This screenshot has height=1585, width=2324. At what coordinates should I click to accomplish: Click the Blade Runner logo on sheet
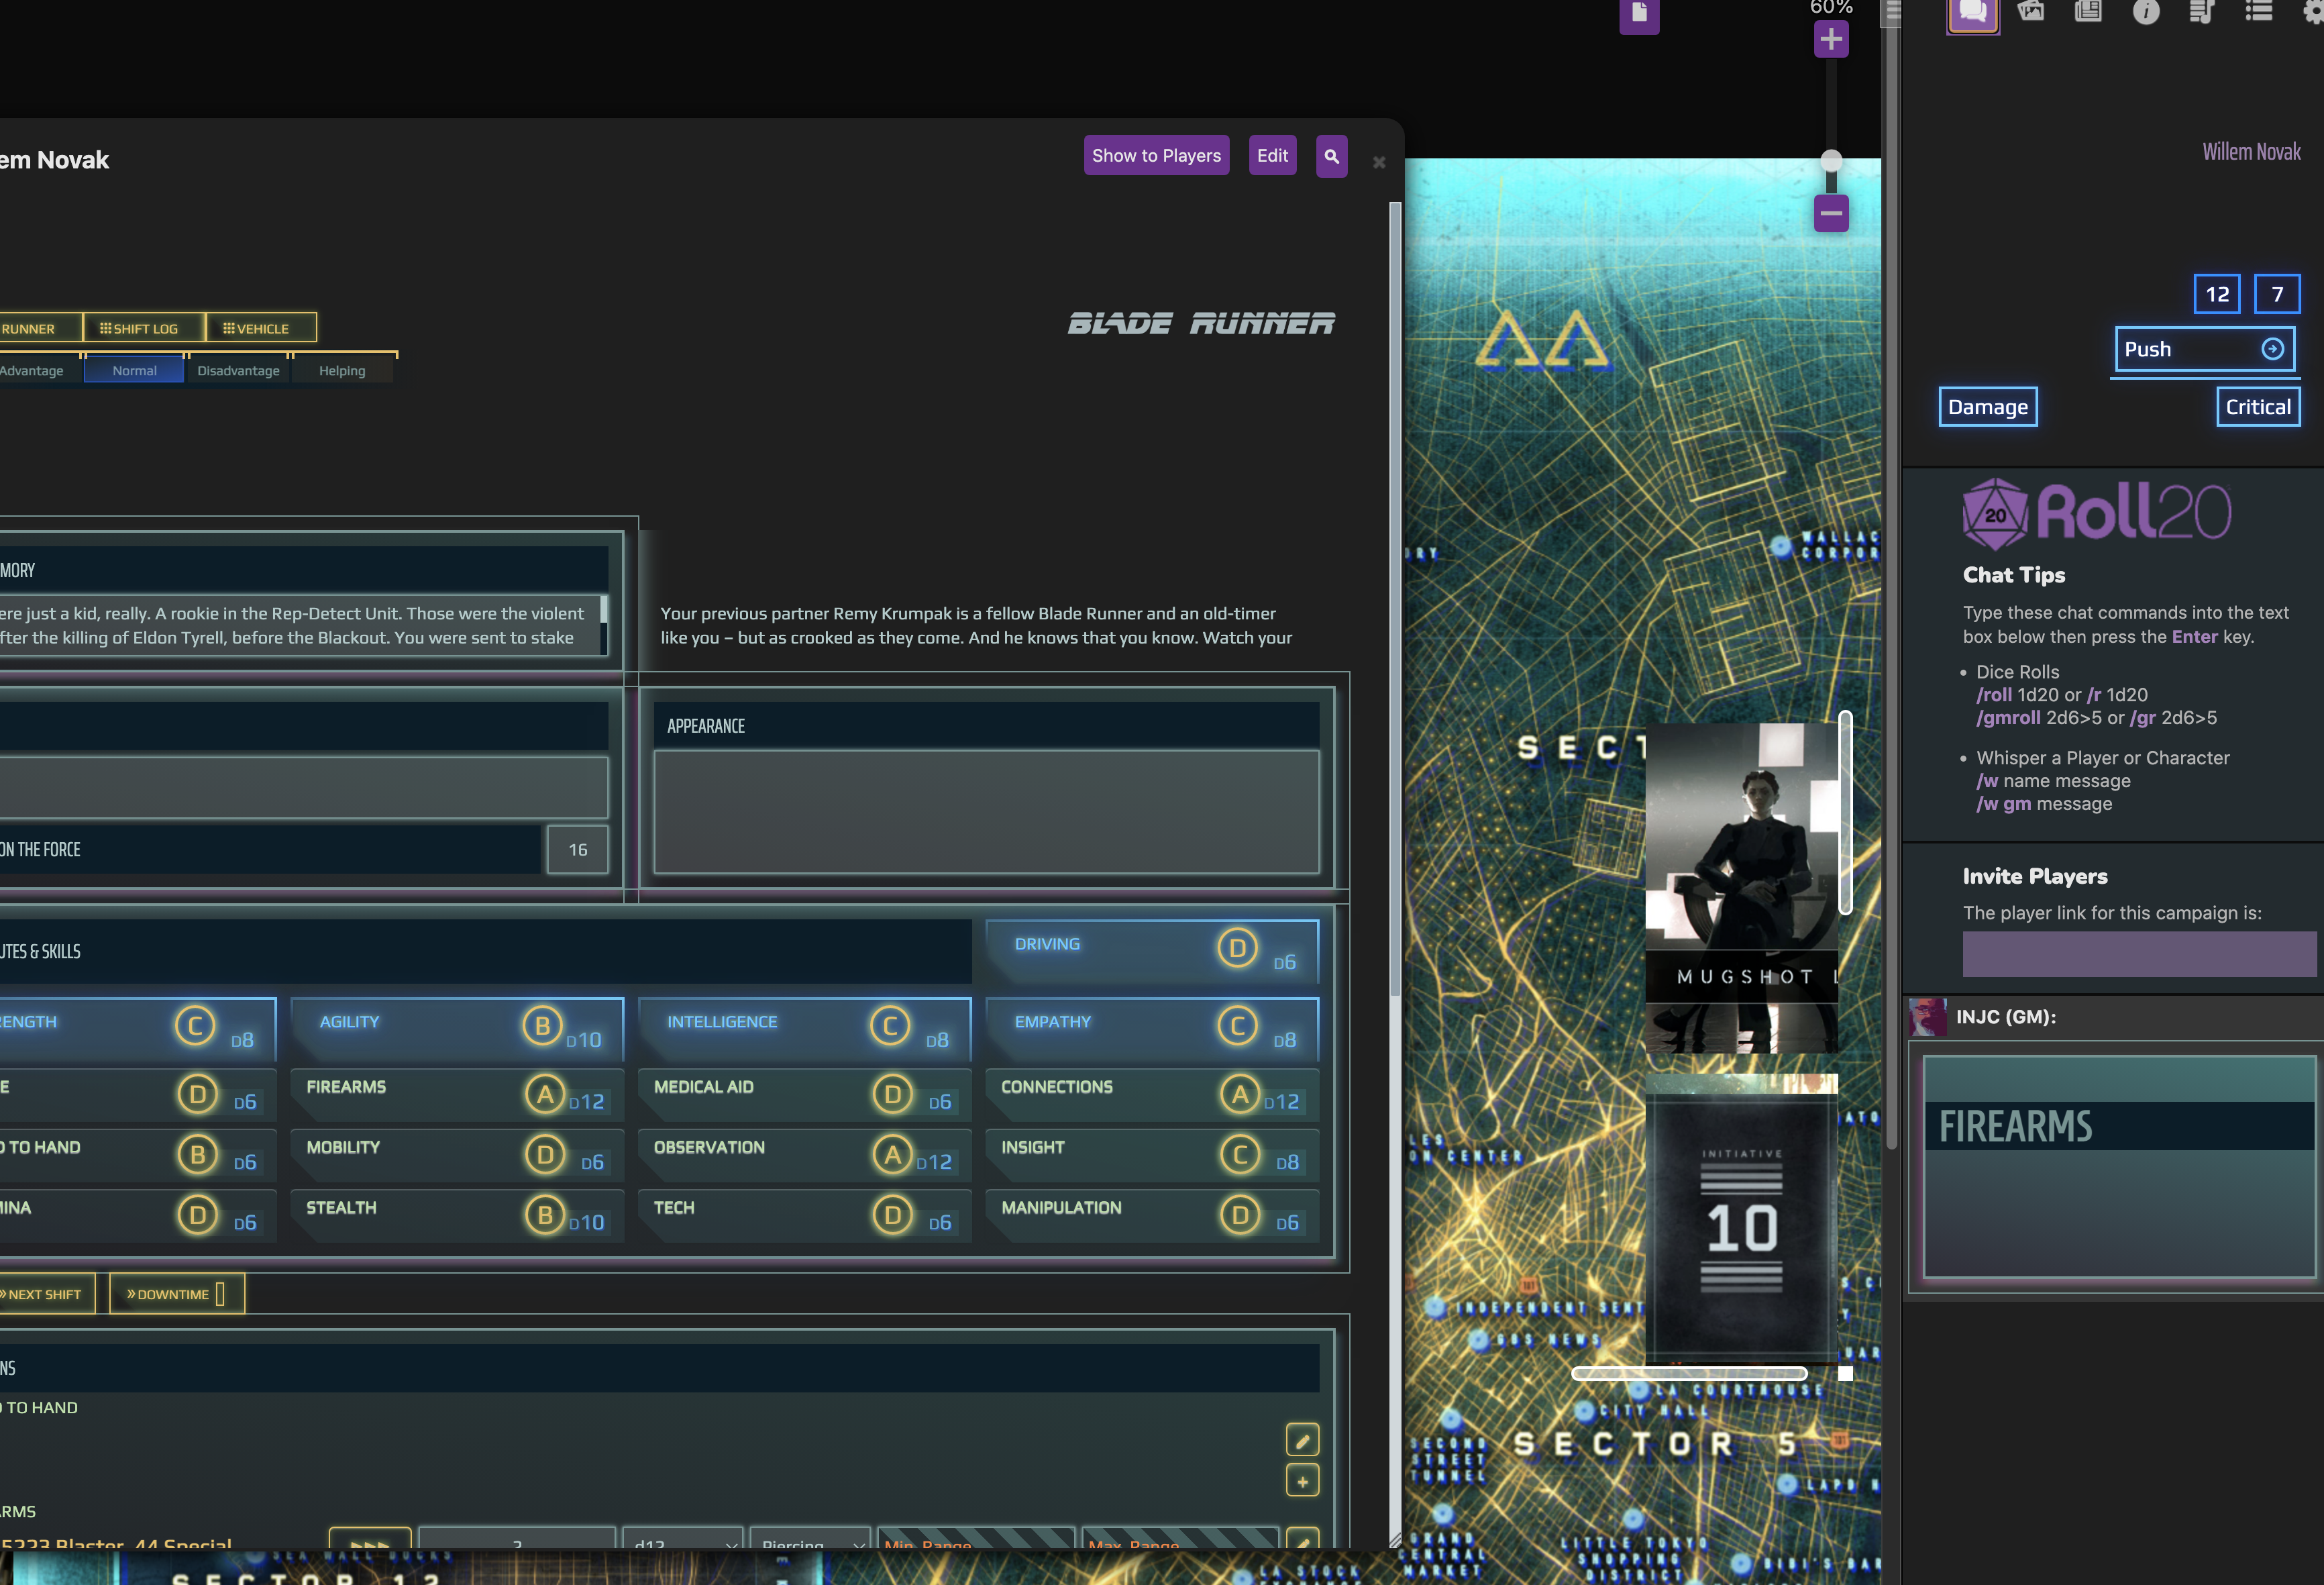click(x=1201, y=324)
